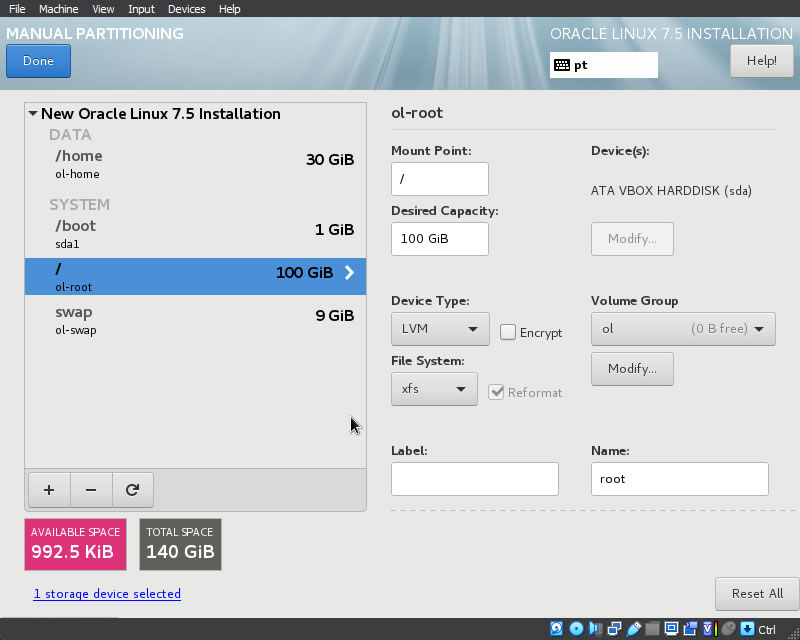The image size is (800, 640).
Task: Open the View menu
Action: (103, 9)
